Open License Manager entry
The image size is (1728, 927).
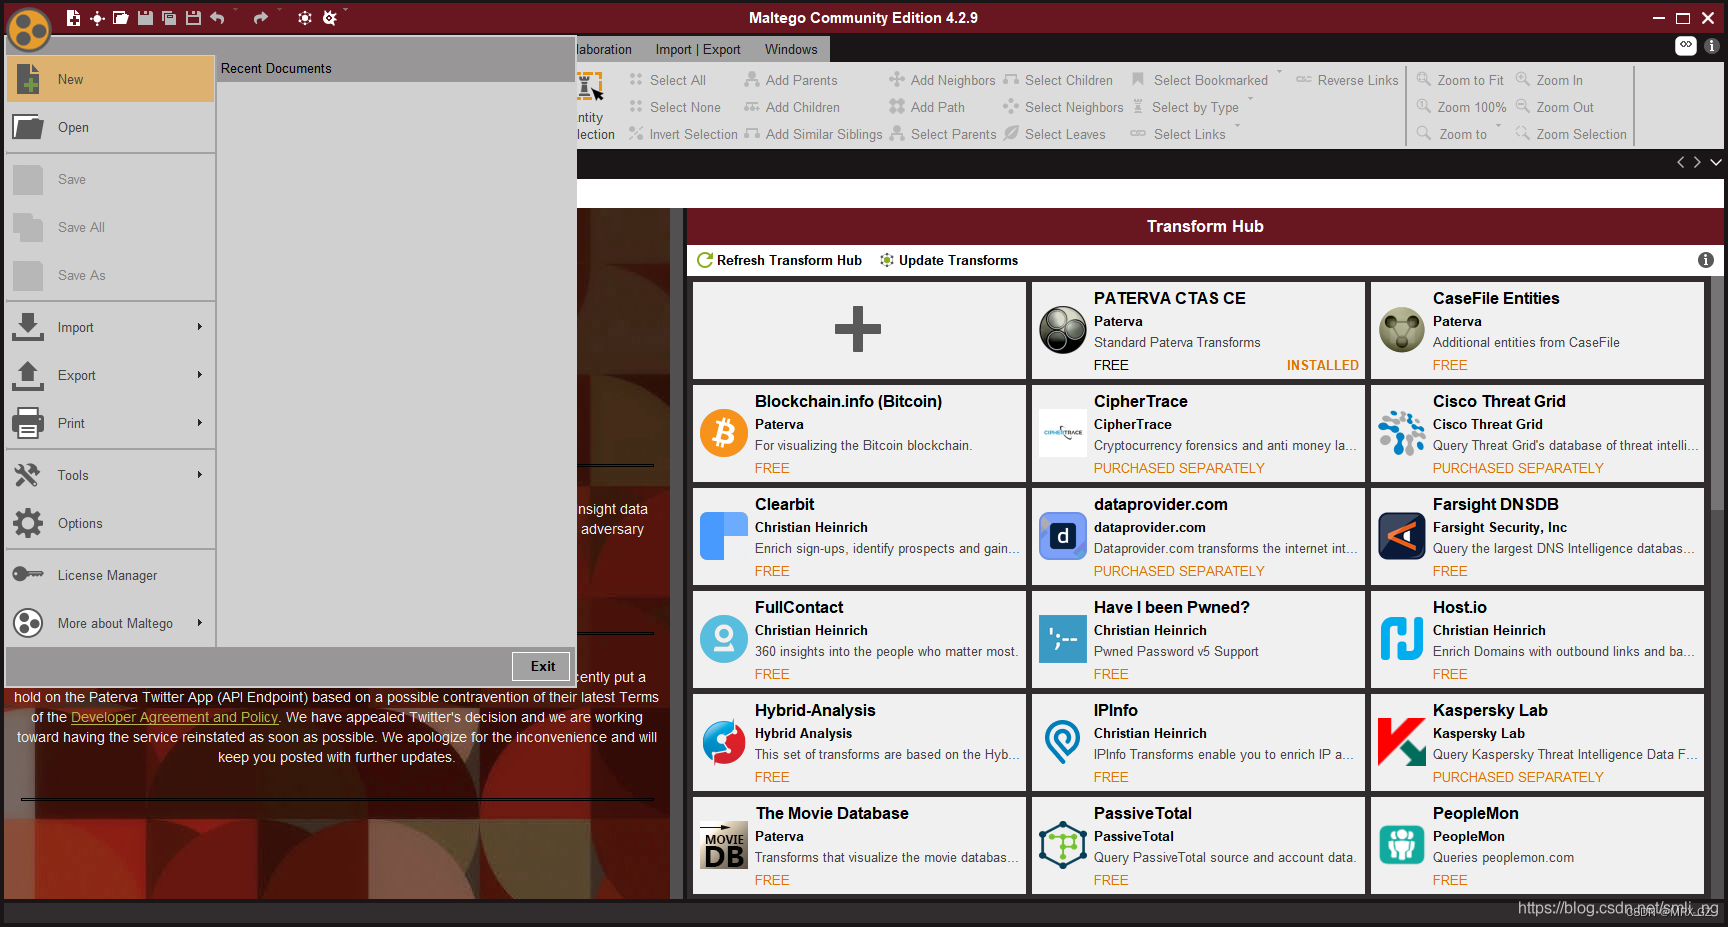(x=111, y=575)
